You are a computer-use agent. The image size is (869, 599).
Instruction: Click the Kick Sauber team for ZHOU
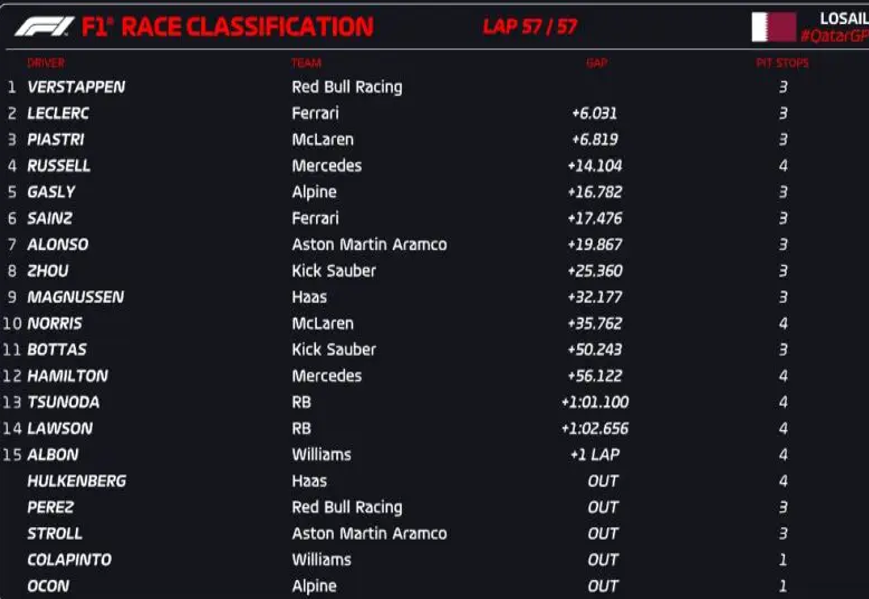coord(334,271)
